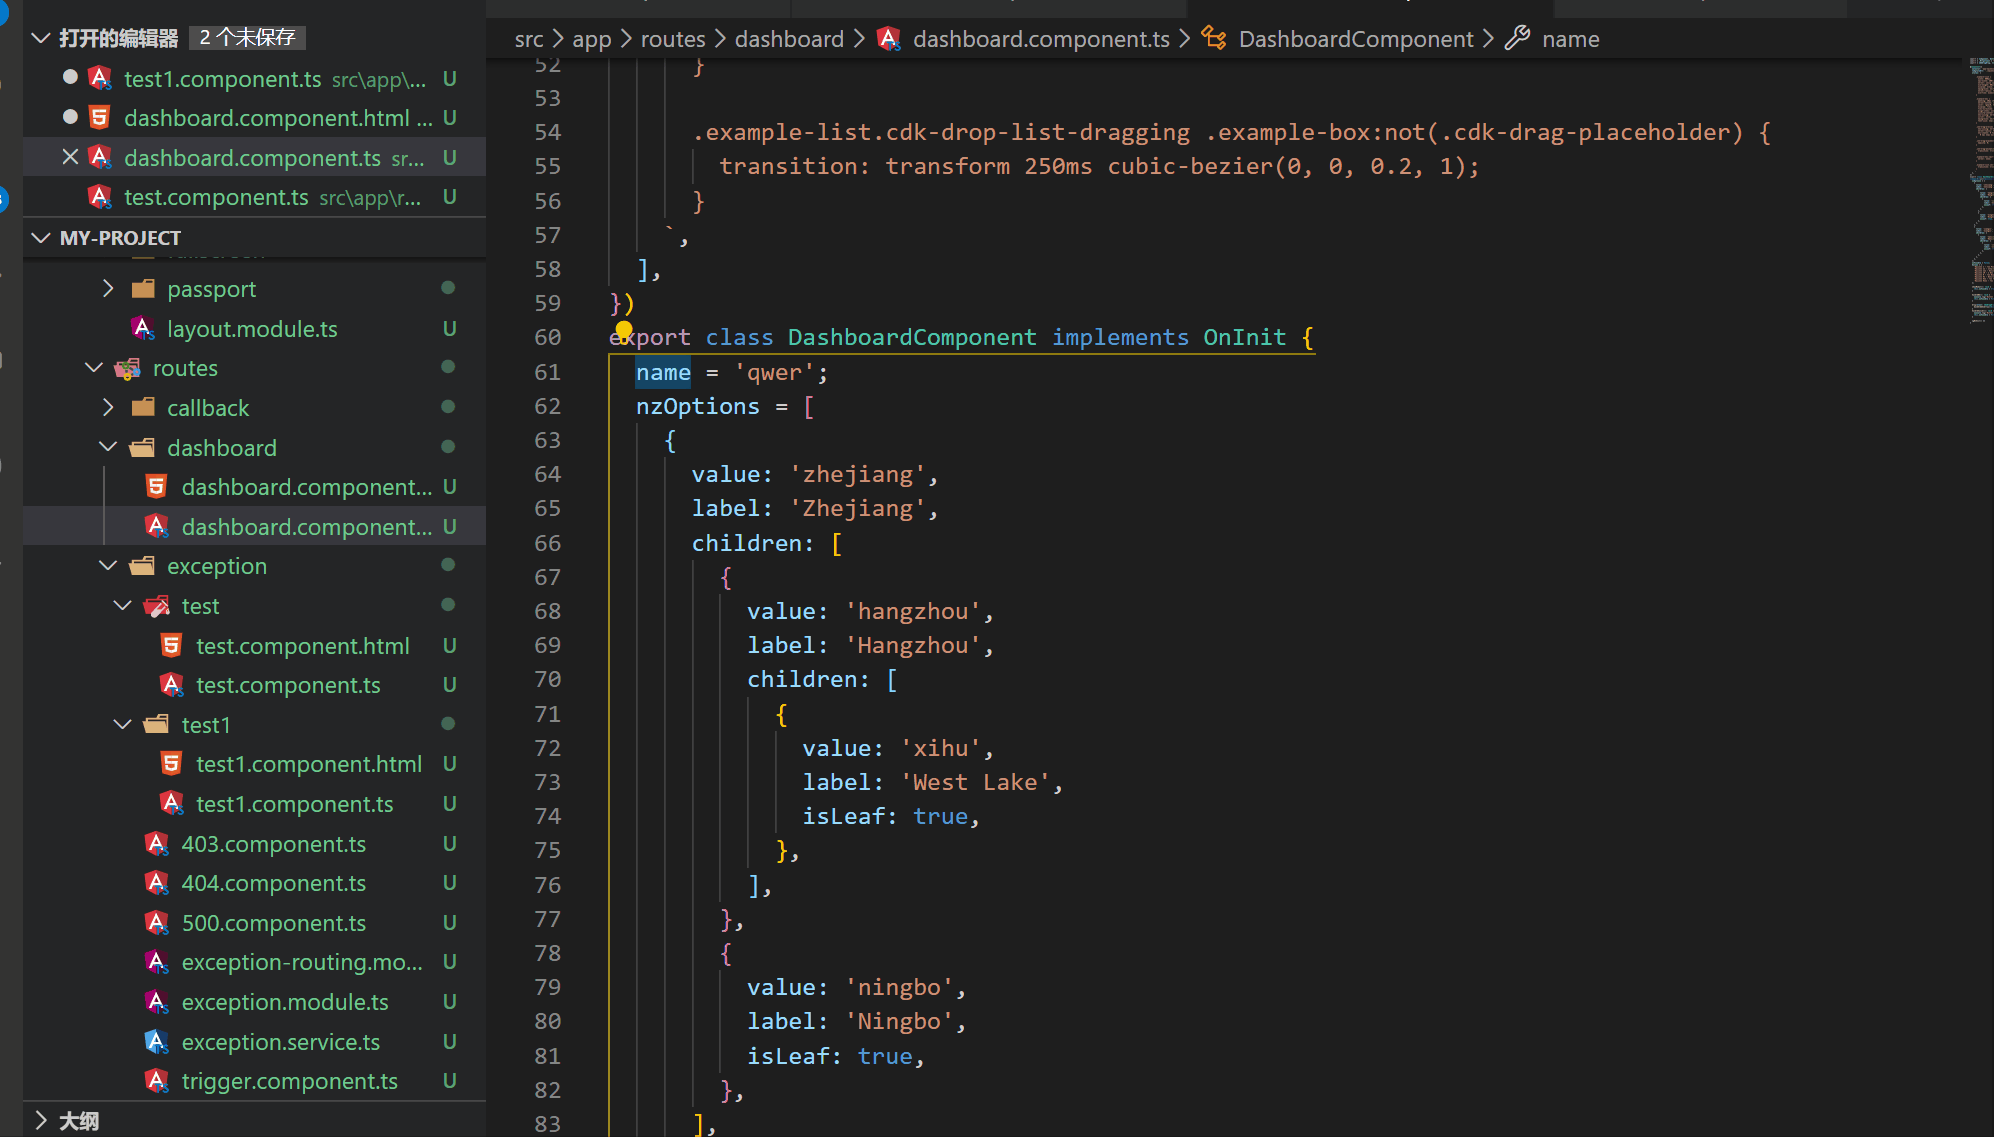Open test.component.ts from open editors list
The height and width of the screenshot is (1137, 1994).
[x=216, y=197]
